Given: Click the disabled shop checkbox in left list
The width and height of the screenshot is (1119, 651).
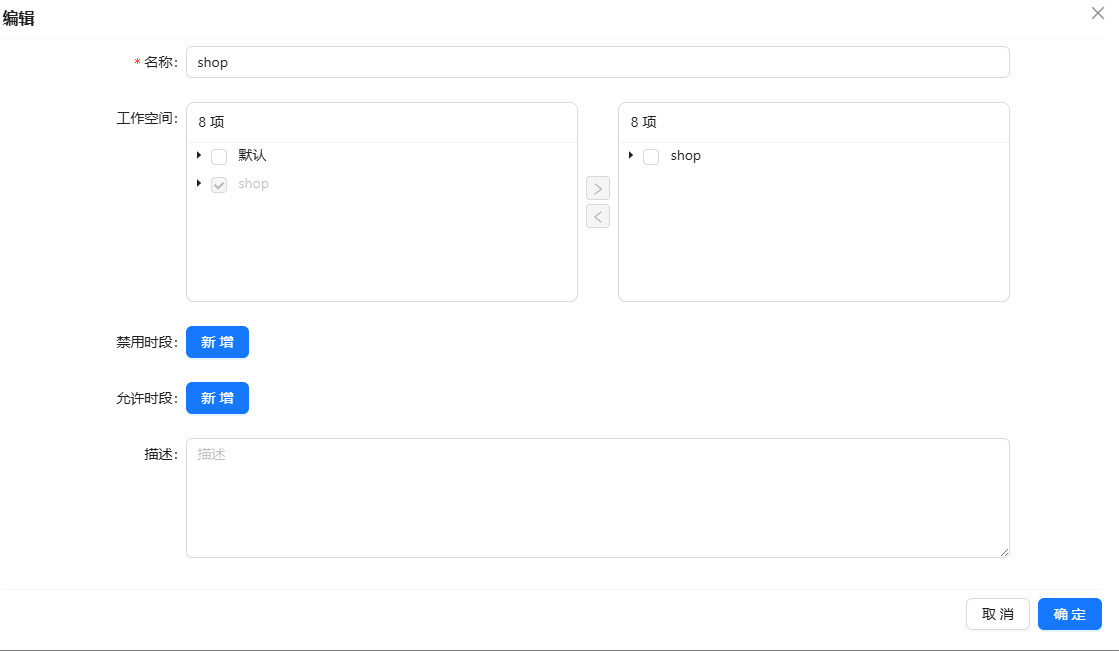Looking at the screenshot, I should [219, 184].
